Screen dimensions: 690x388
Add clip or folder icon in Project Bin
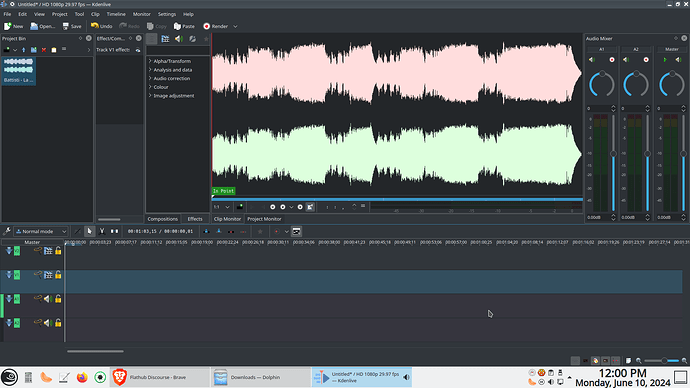7,50
